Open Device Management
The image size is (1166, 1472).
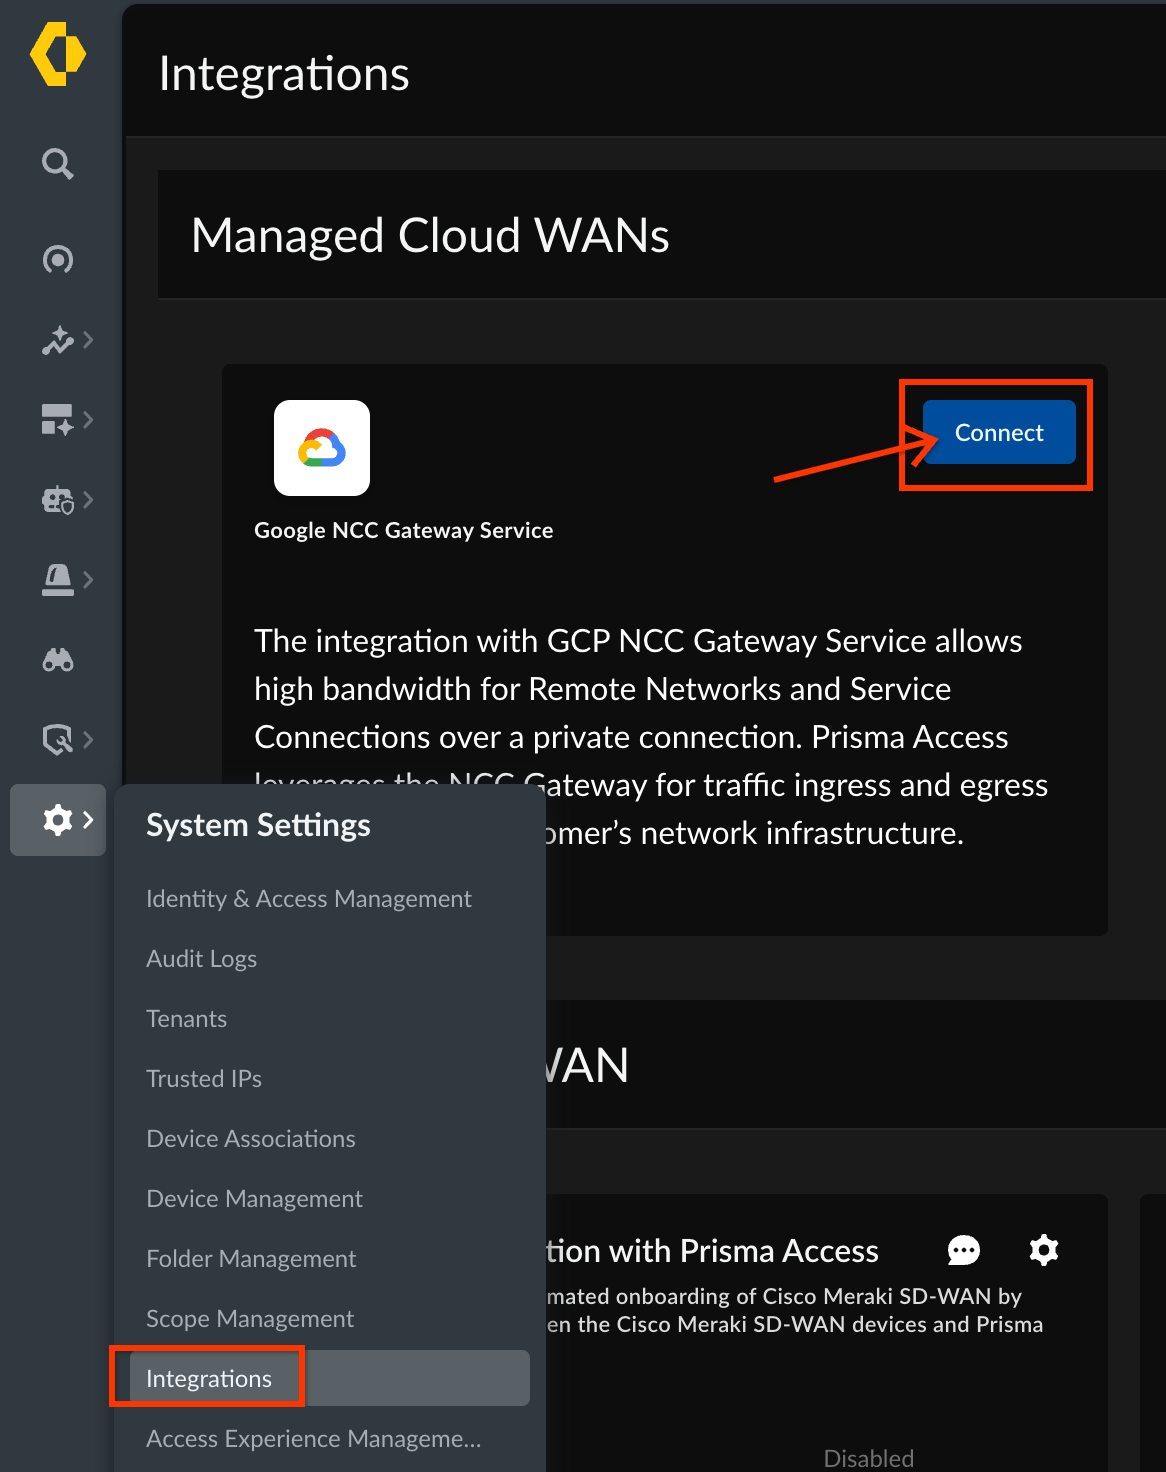pos(254,1199)
